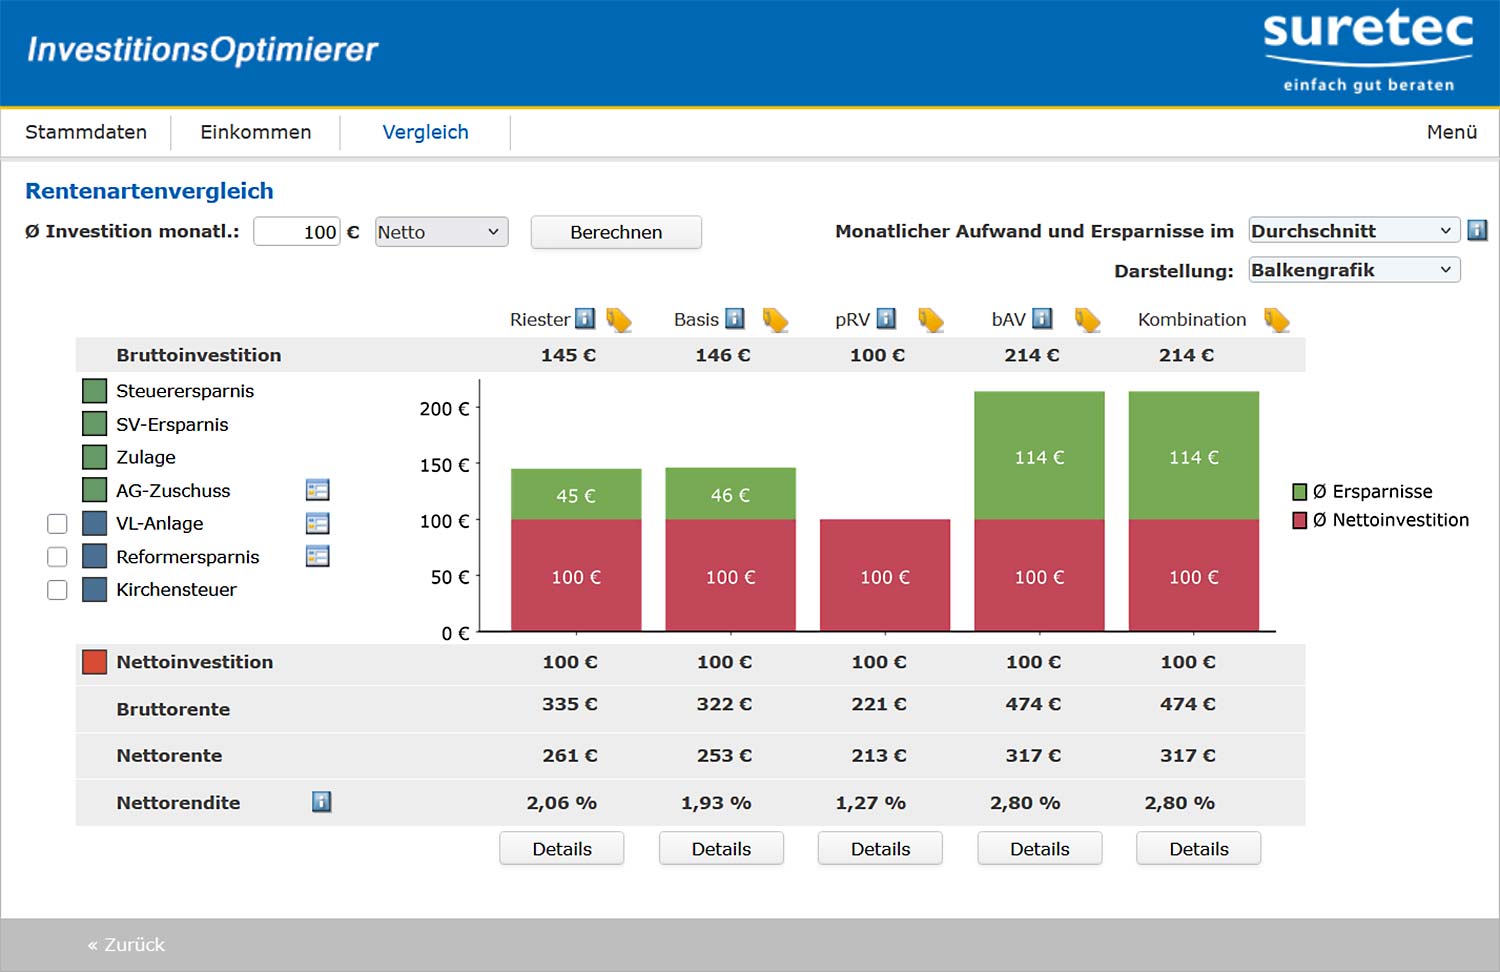Image resolution: width=1500 pixels, height=972 pixels.
Task: Toggle the Kirchensteuer checkbox
Action: coord(58,590)
